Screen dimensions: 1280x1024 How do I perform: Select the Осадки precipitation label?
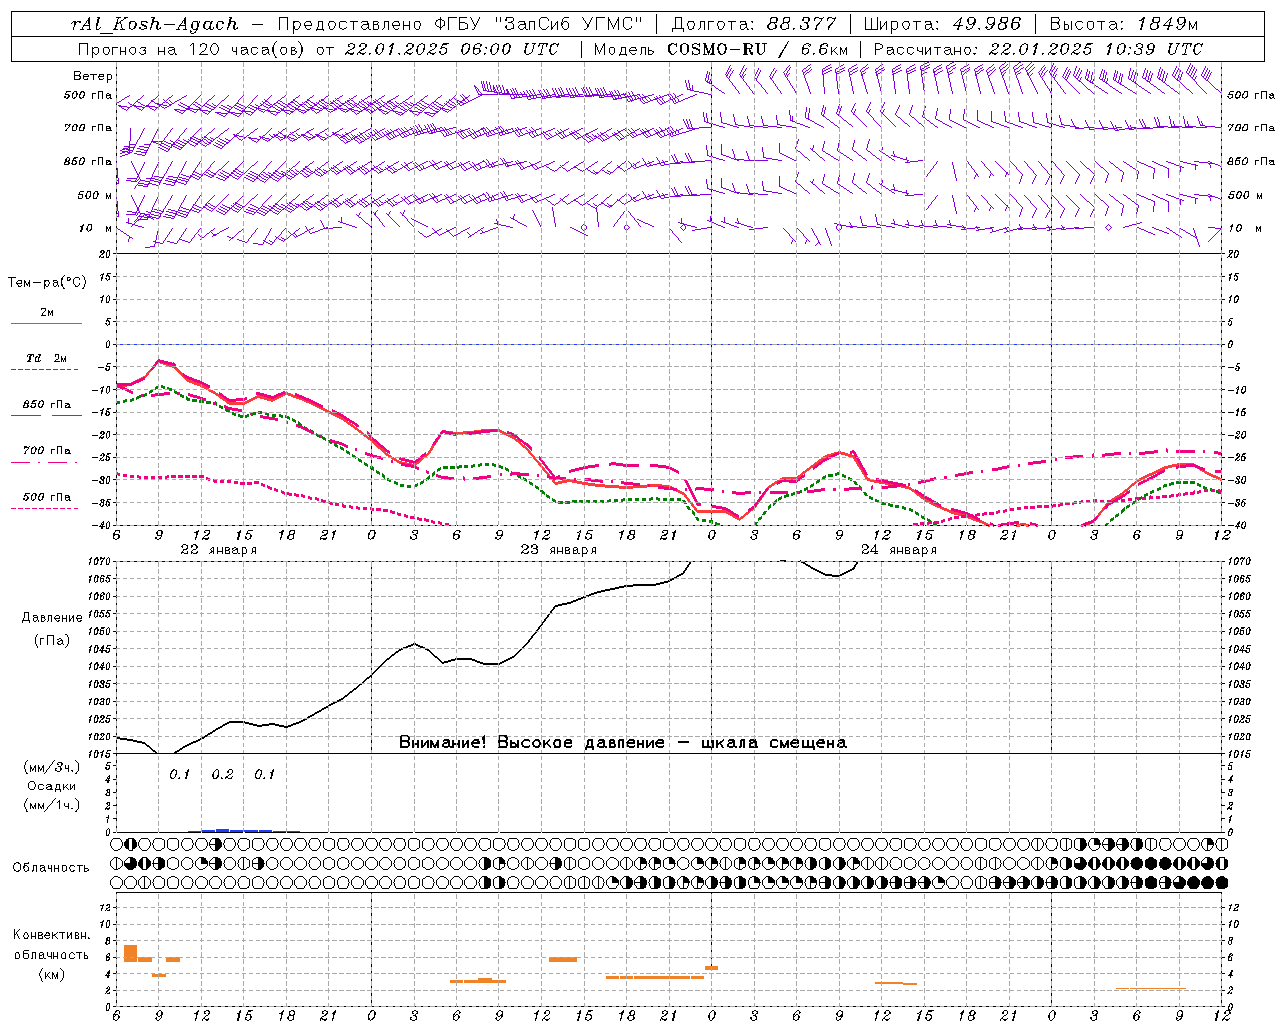51,786
